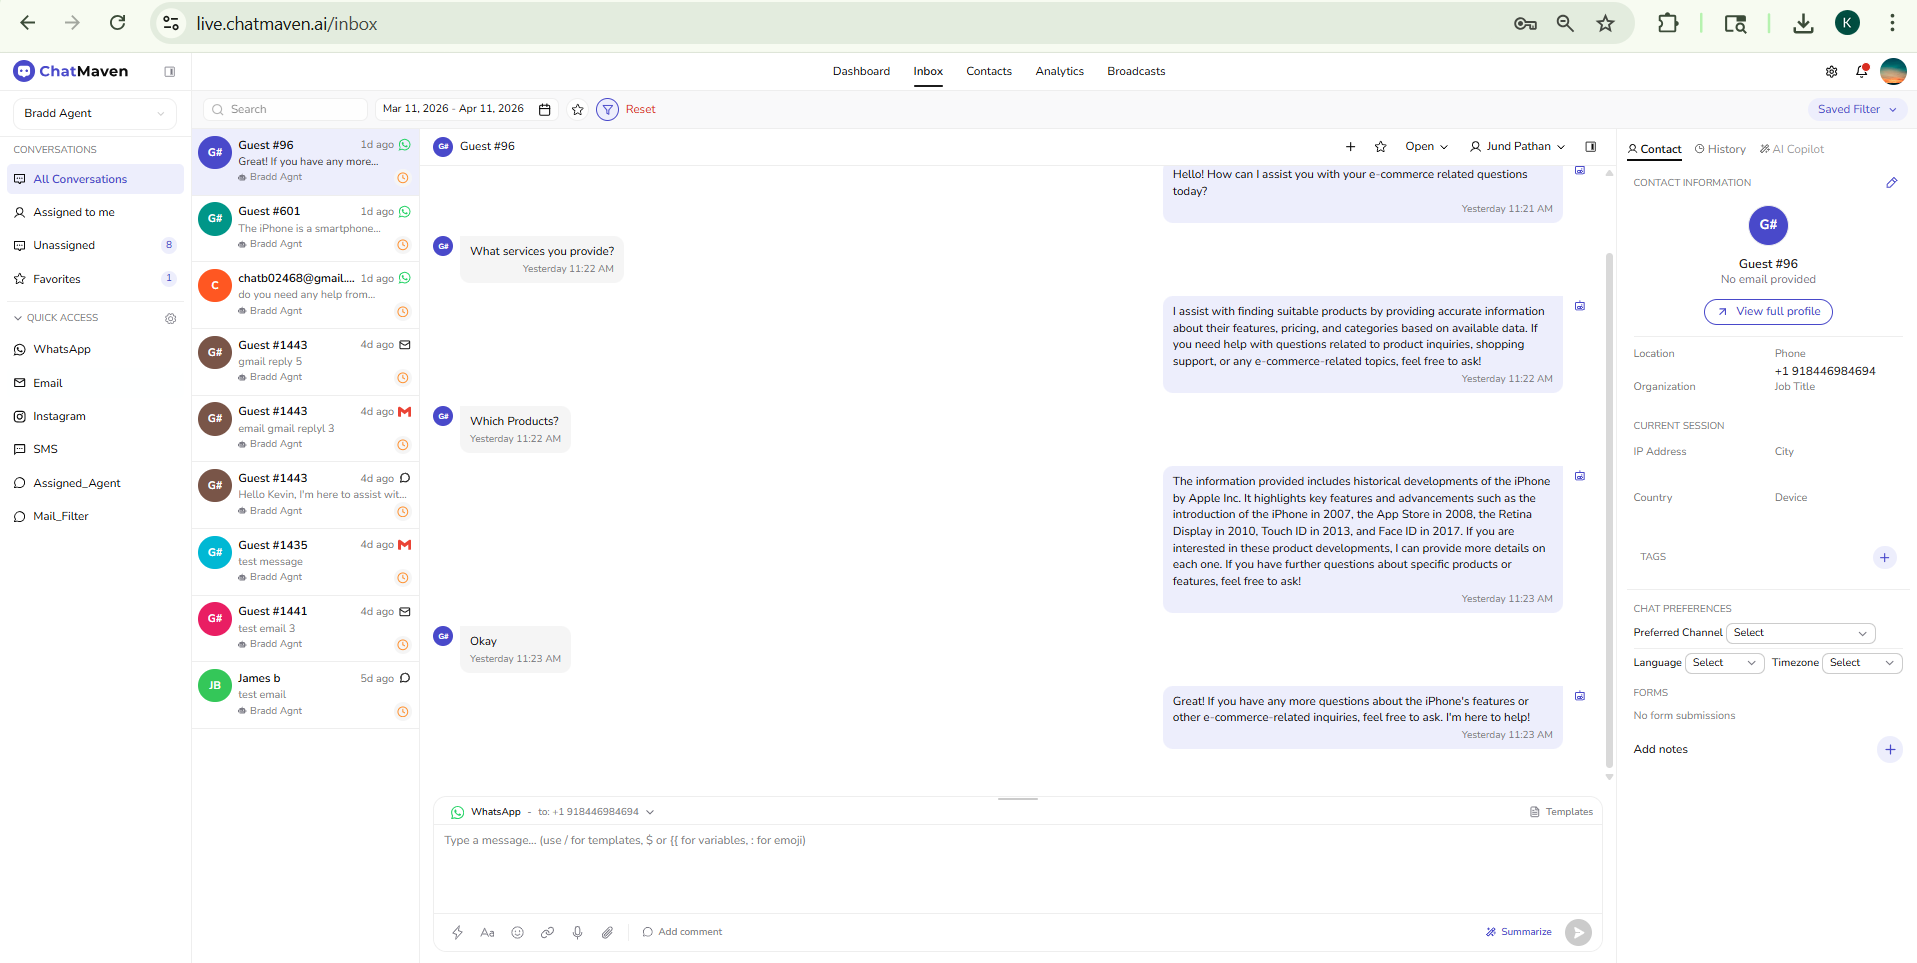The height and width of the screenshot is (963, 1917).
Task: Toggle favorite star for Guest #96 conversation
Action: tap(1381, 146)
